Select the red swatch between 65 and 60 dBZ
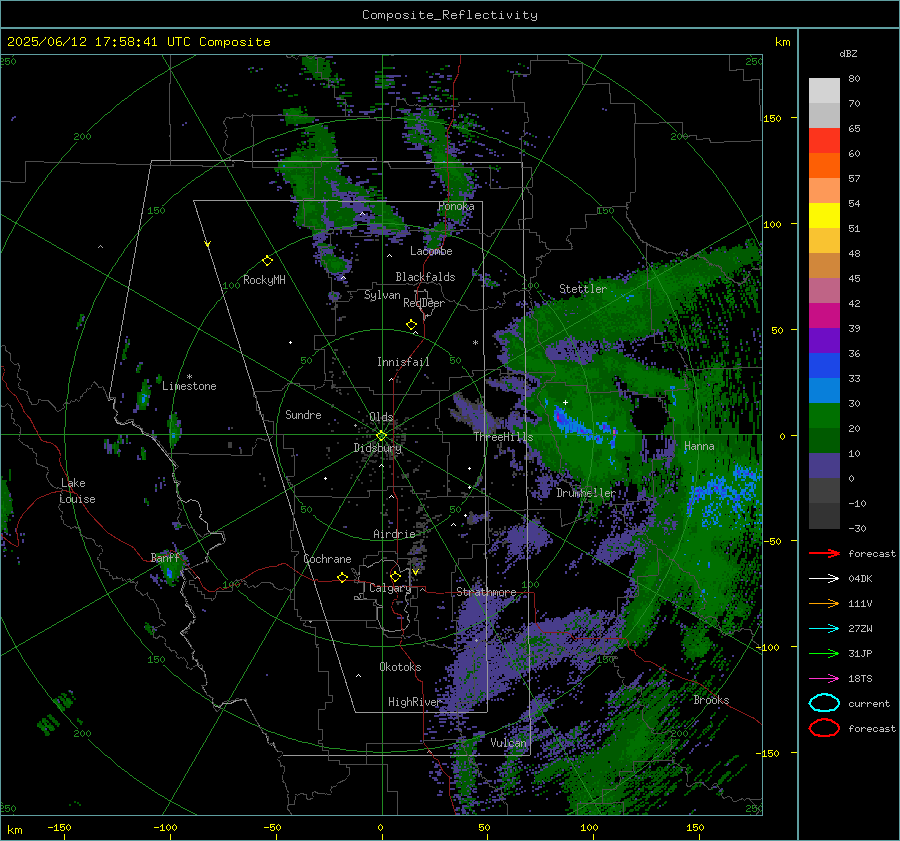 (824, 141)
